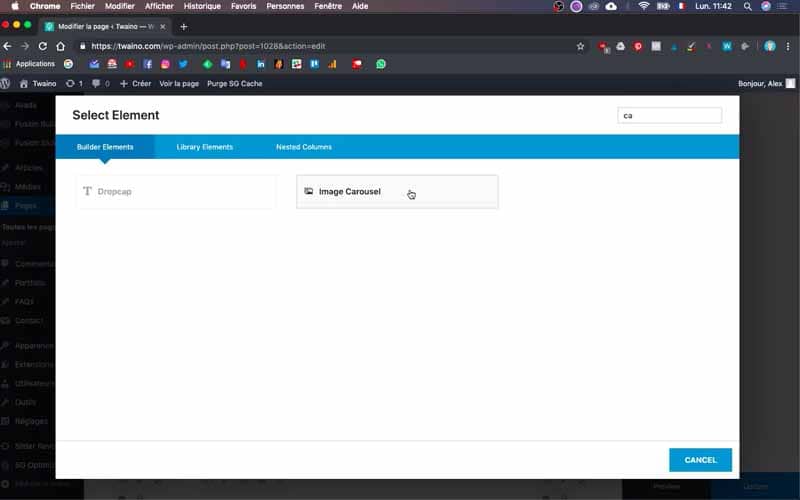
Task: Open the Historique menu
Action: (x=202, y=6)
